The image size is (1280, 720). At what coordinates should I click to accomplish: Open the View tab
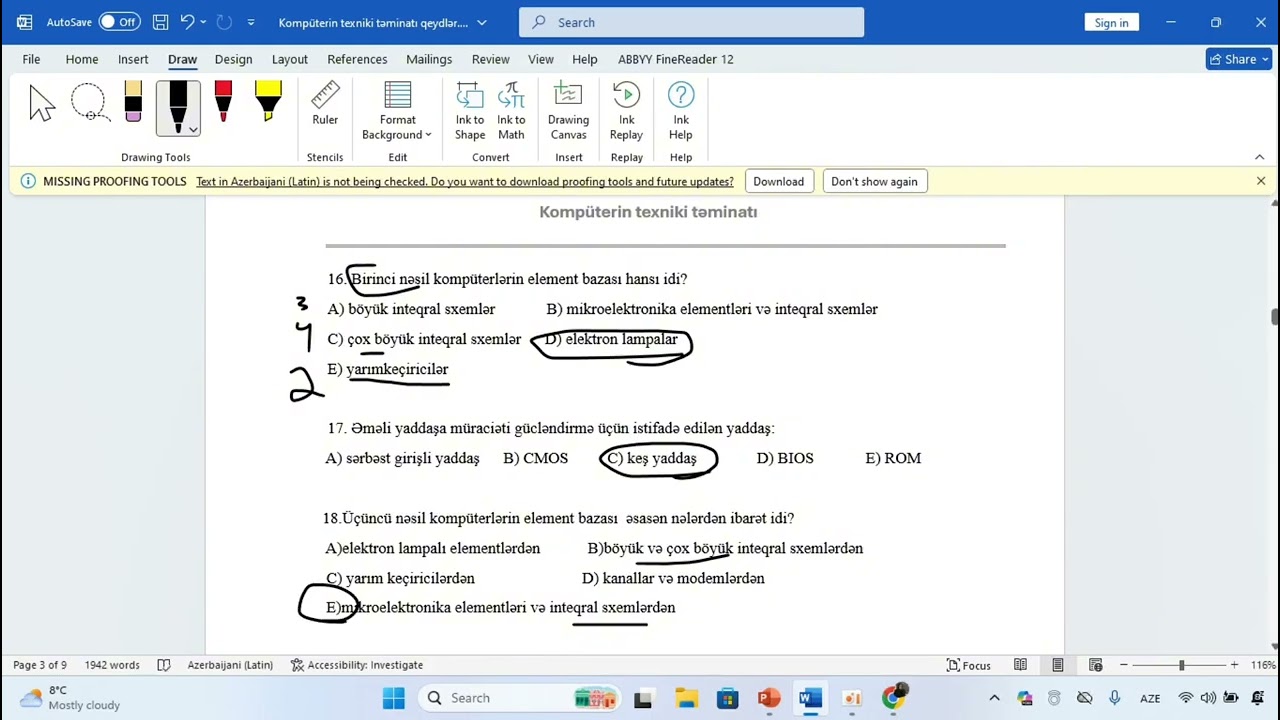click(541, 59)
